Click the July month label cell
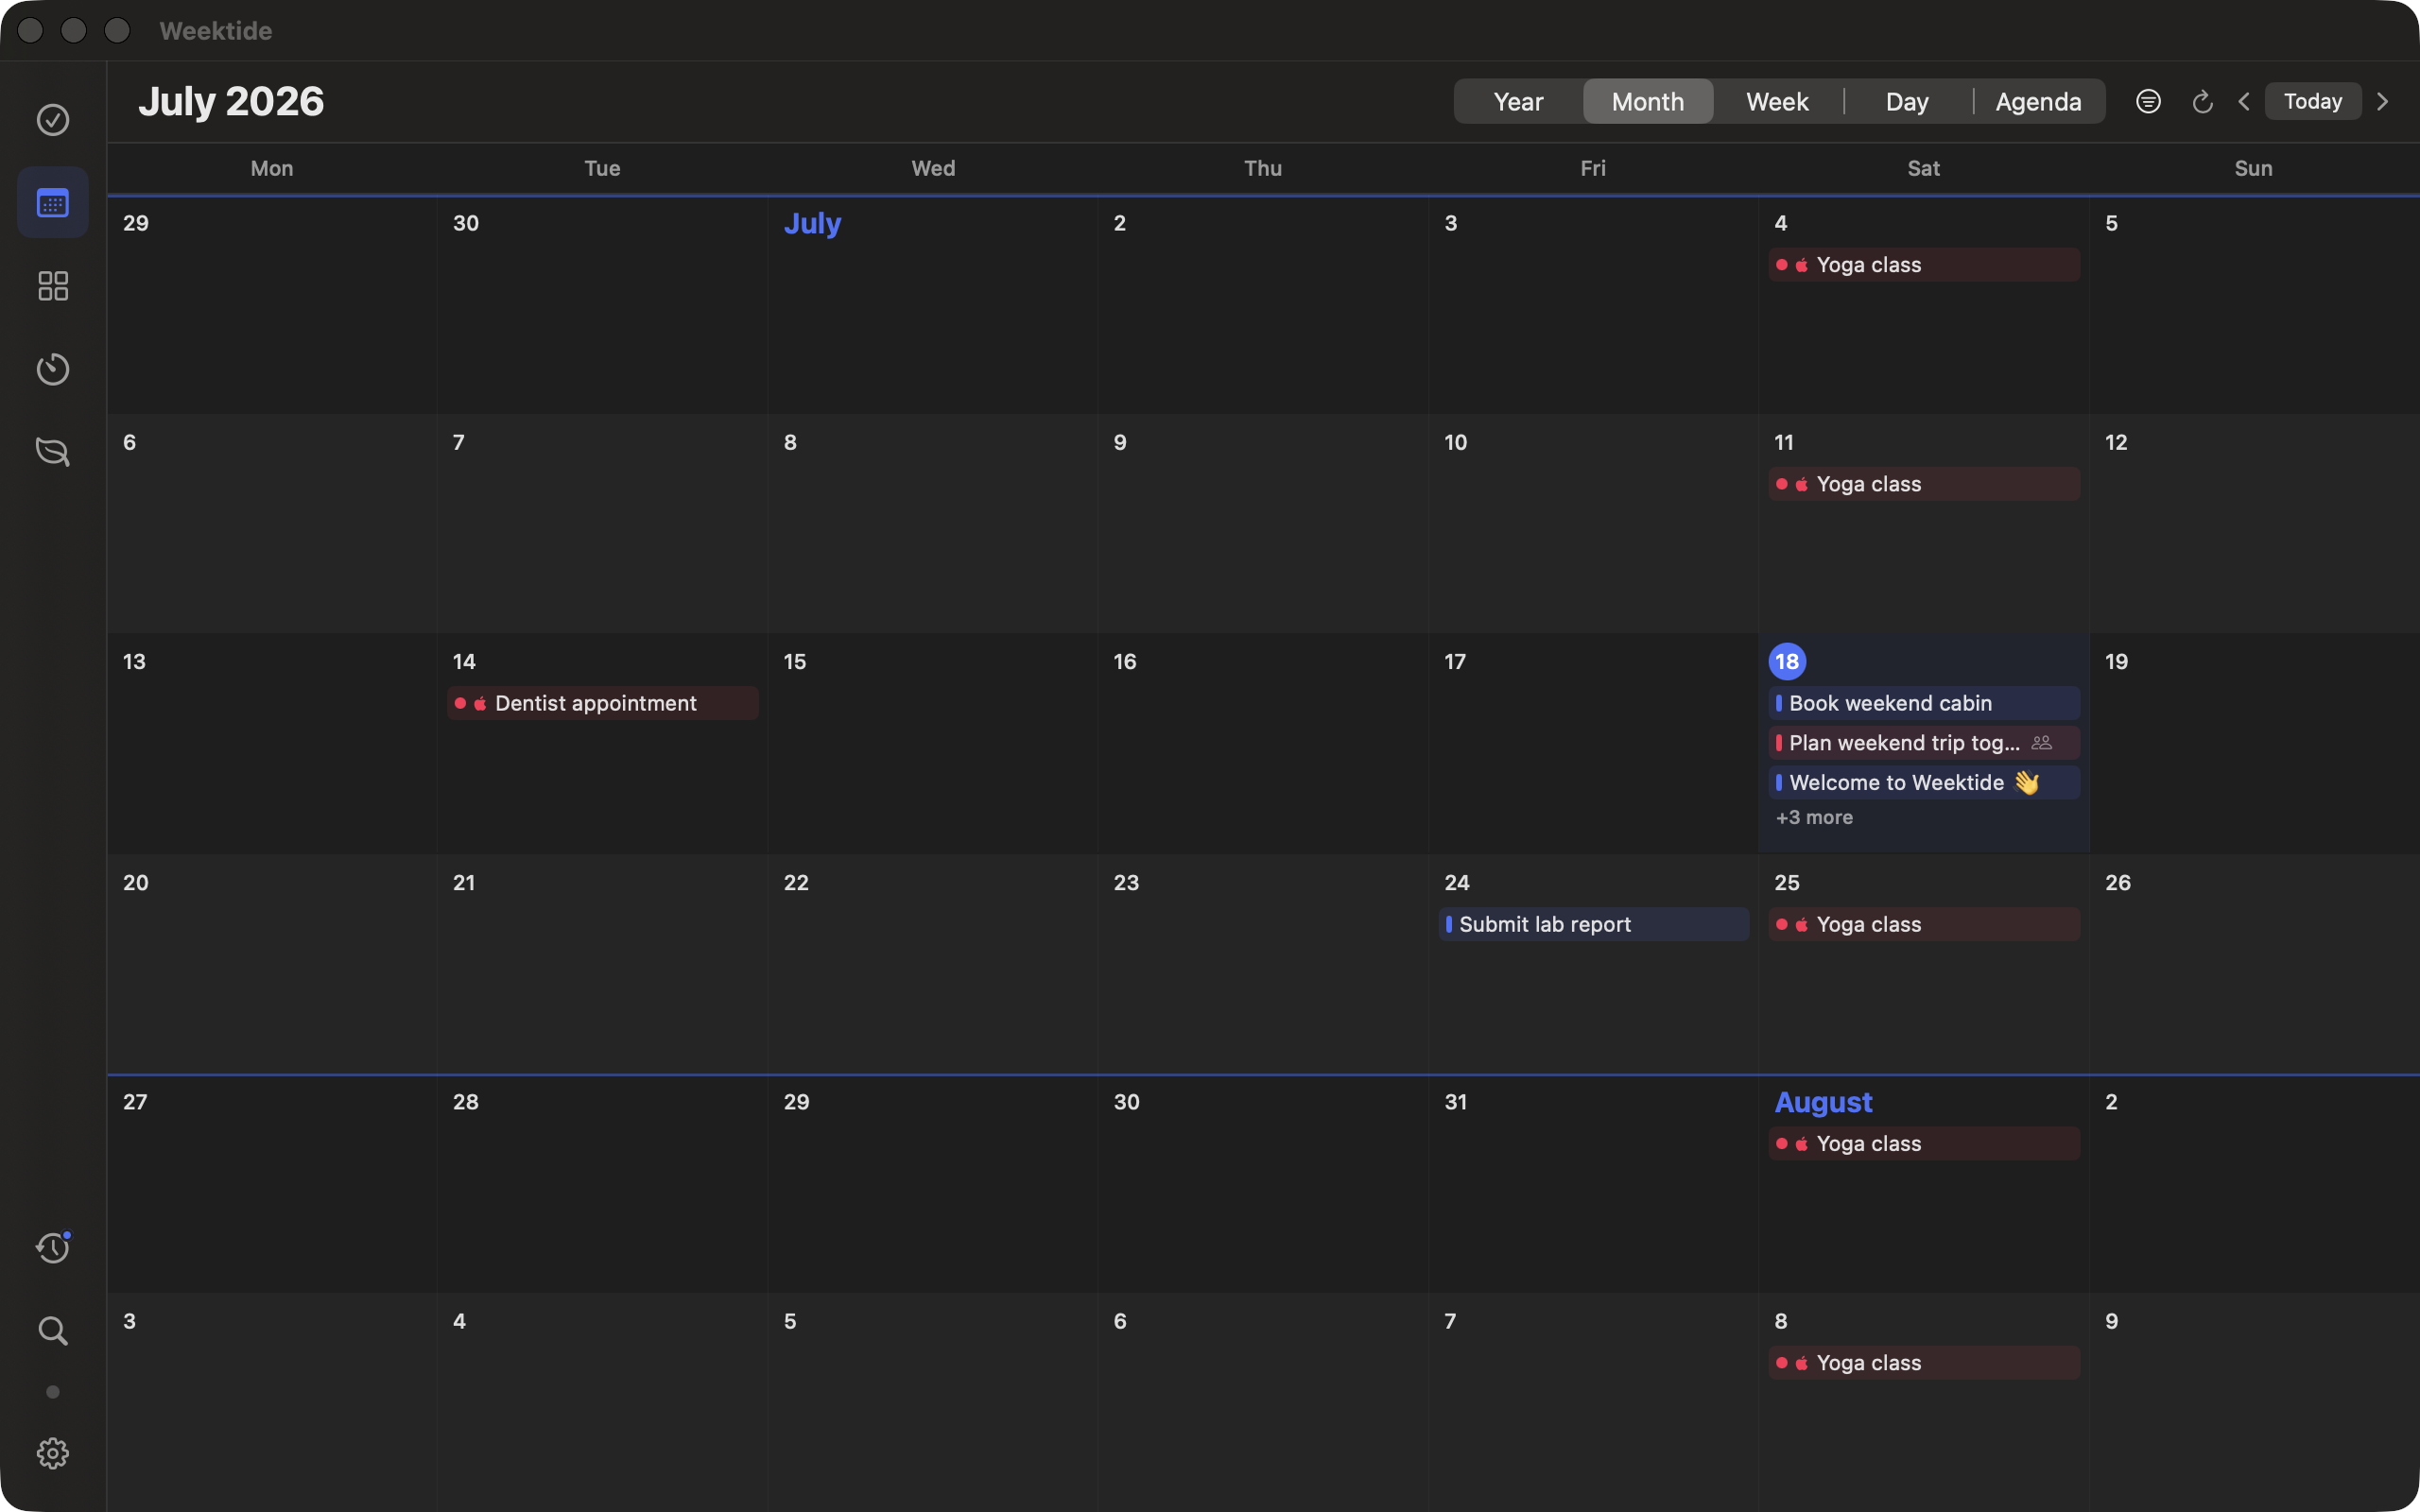Screen dimensions: 2420x1512 coord(812,223)
